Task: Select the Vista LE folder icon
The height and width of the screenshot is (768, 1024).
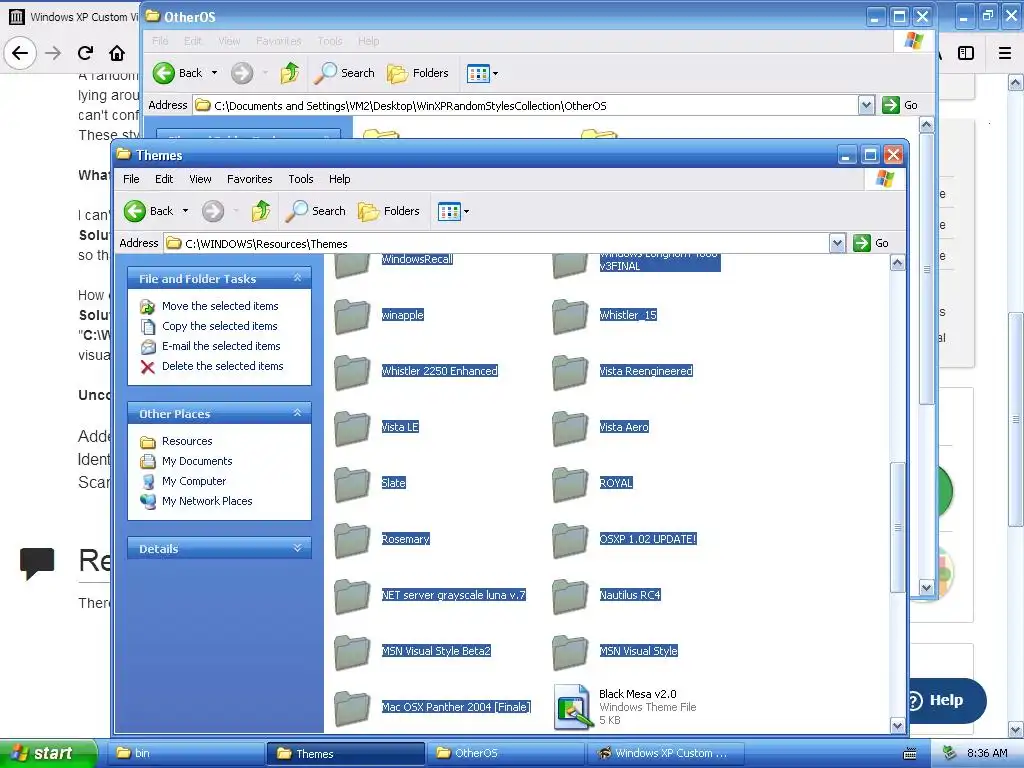Action: pyautogui.click(x=352, y=429)
